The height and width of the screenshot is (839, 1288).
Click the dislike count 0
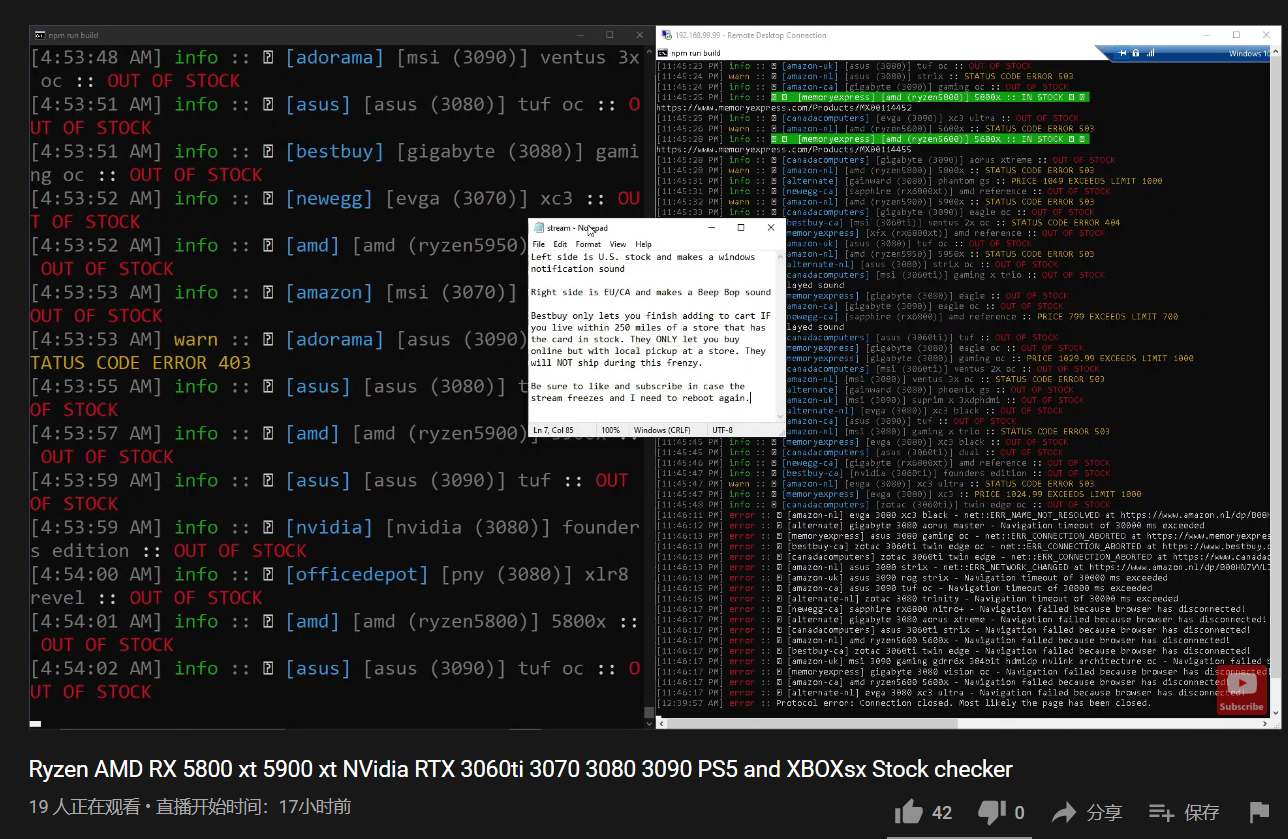point(1019,813)
